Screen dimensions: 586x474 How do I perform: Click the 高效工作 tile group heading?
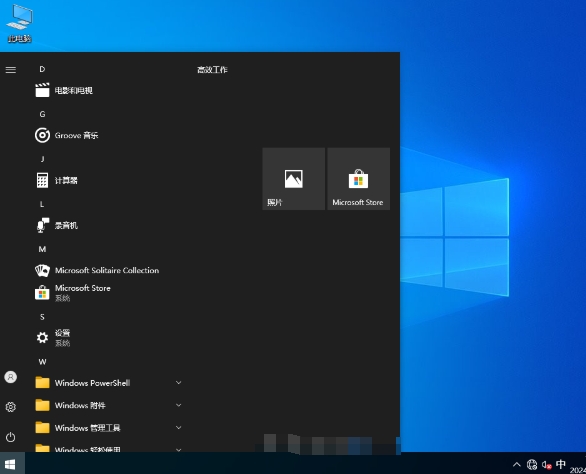point(212,70)
